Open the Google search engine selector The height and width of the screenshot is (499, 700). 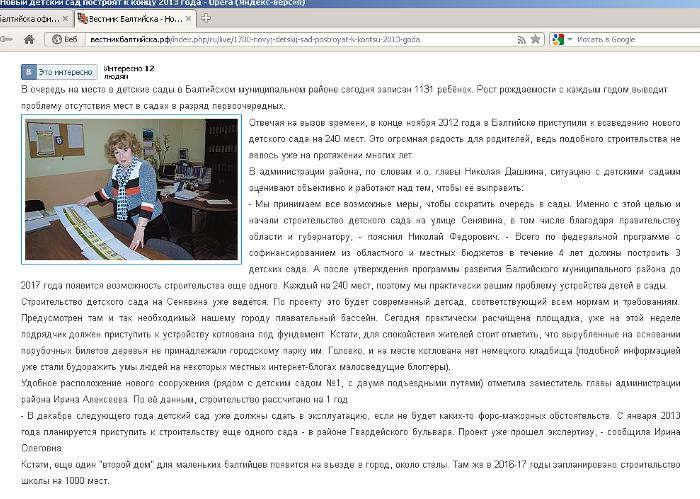coord(562,39)
